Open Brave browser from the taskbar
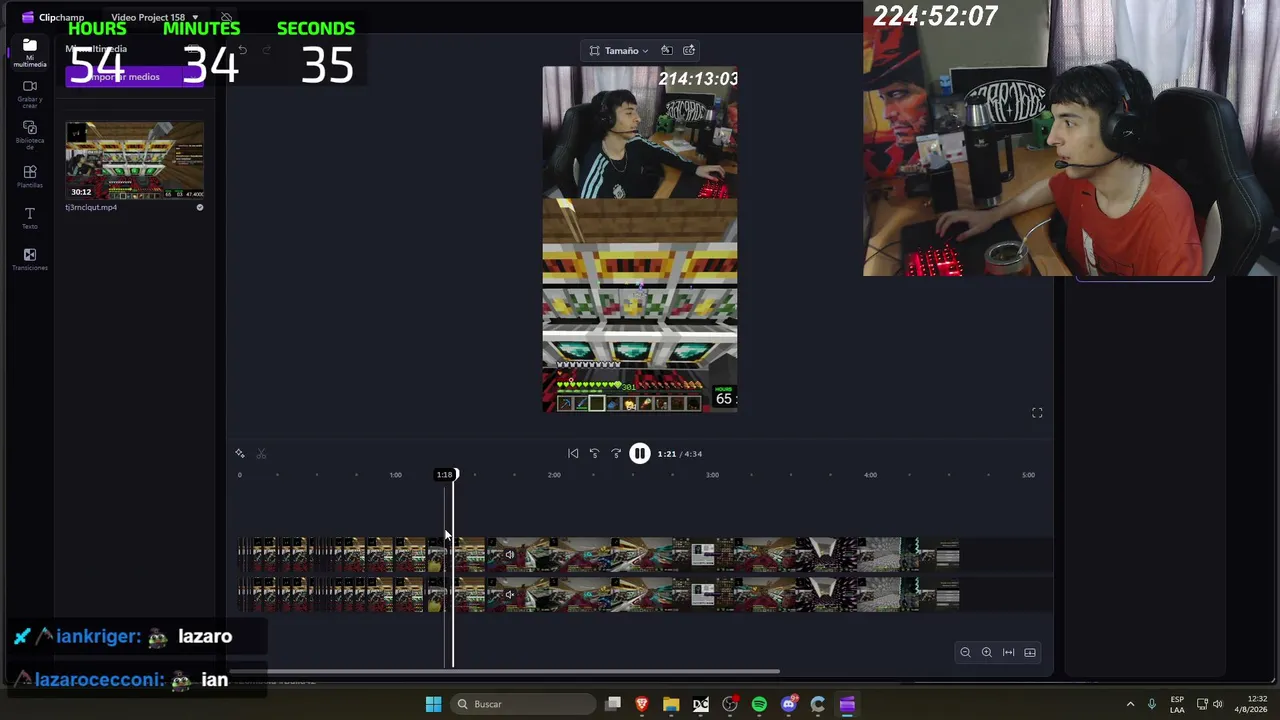The image size is (1280, 720). click(x=642, y=704)
